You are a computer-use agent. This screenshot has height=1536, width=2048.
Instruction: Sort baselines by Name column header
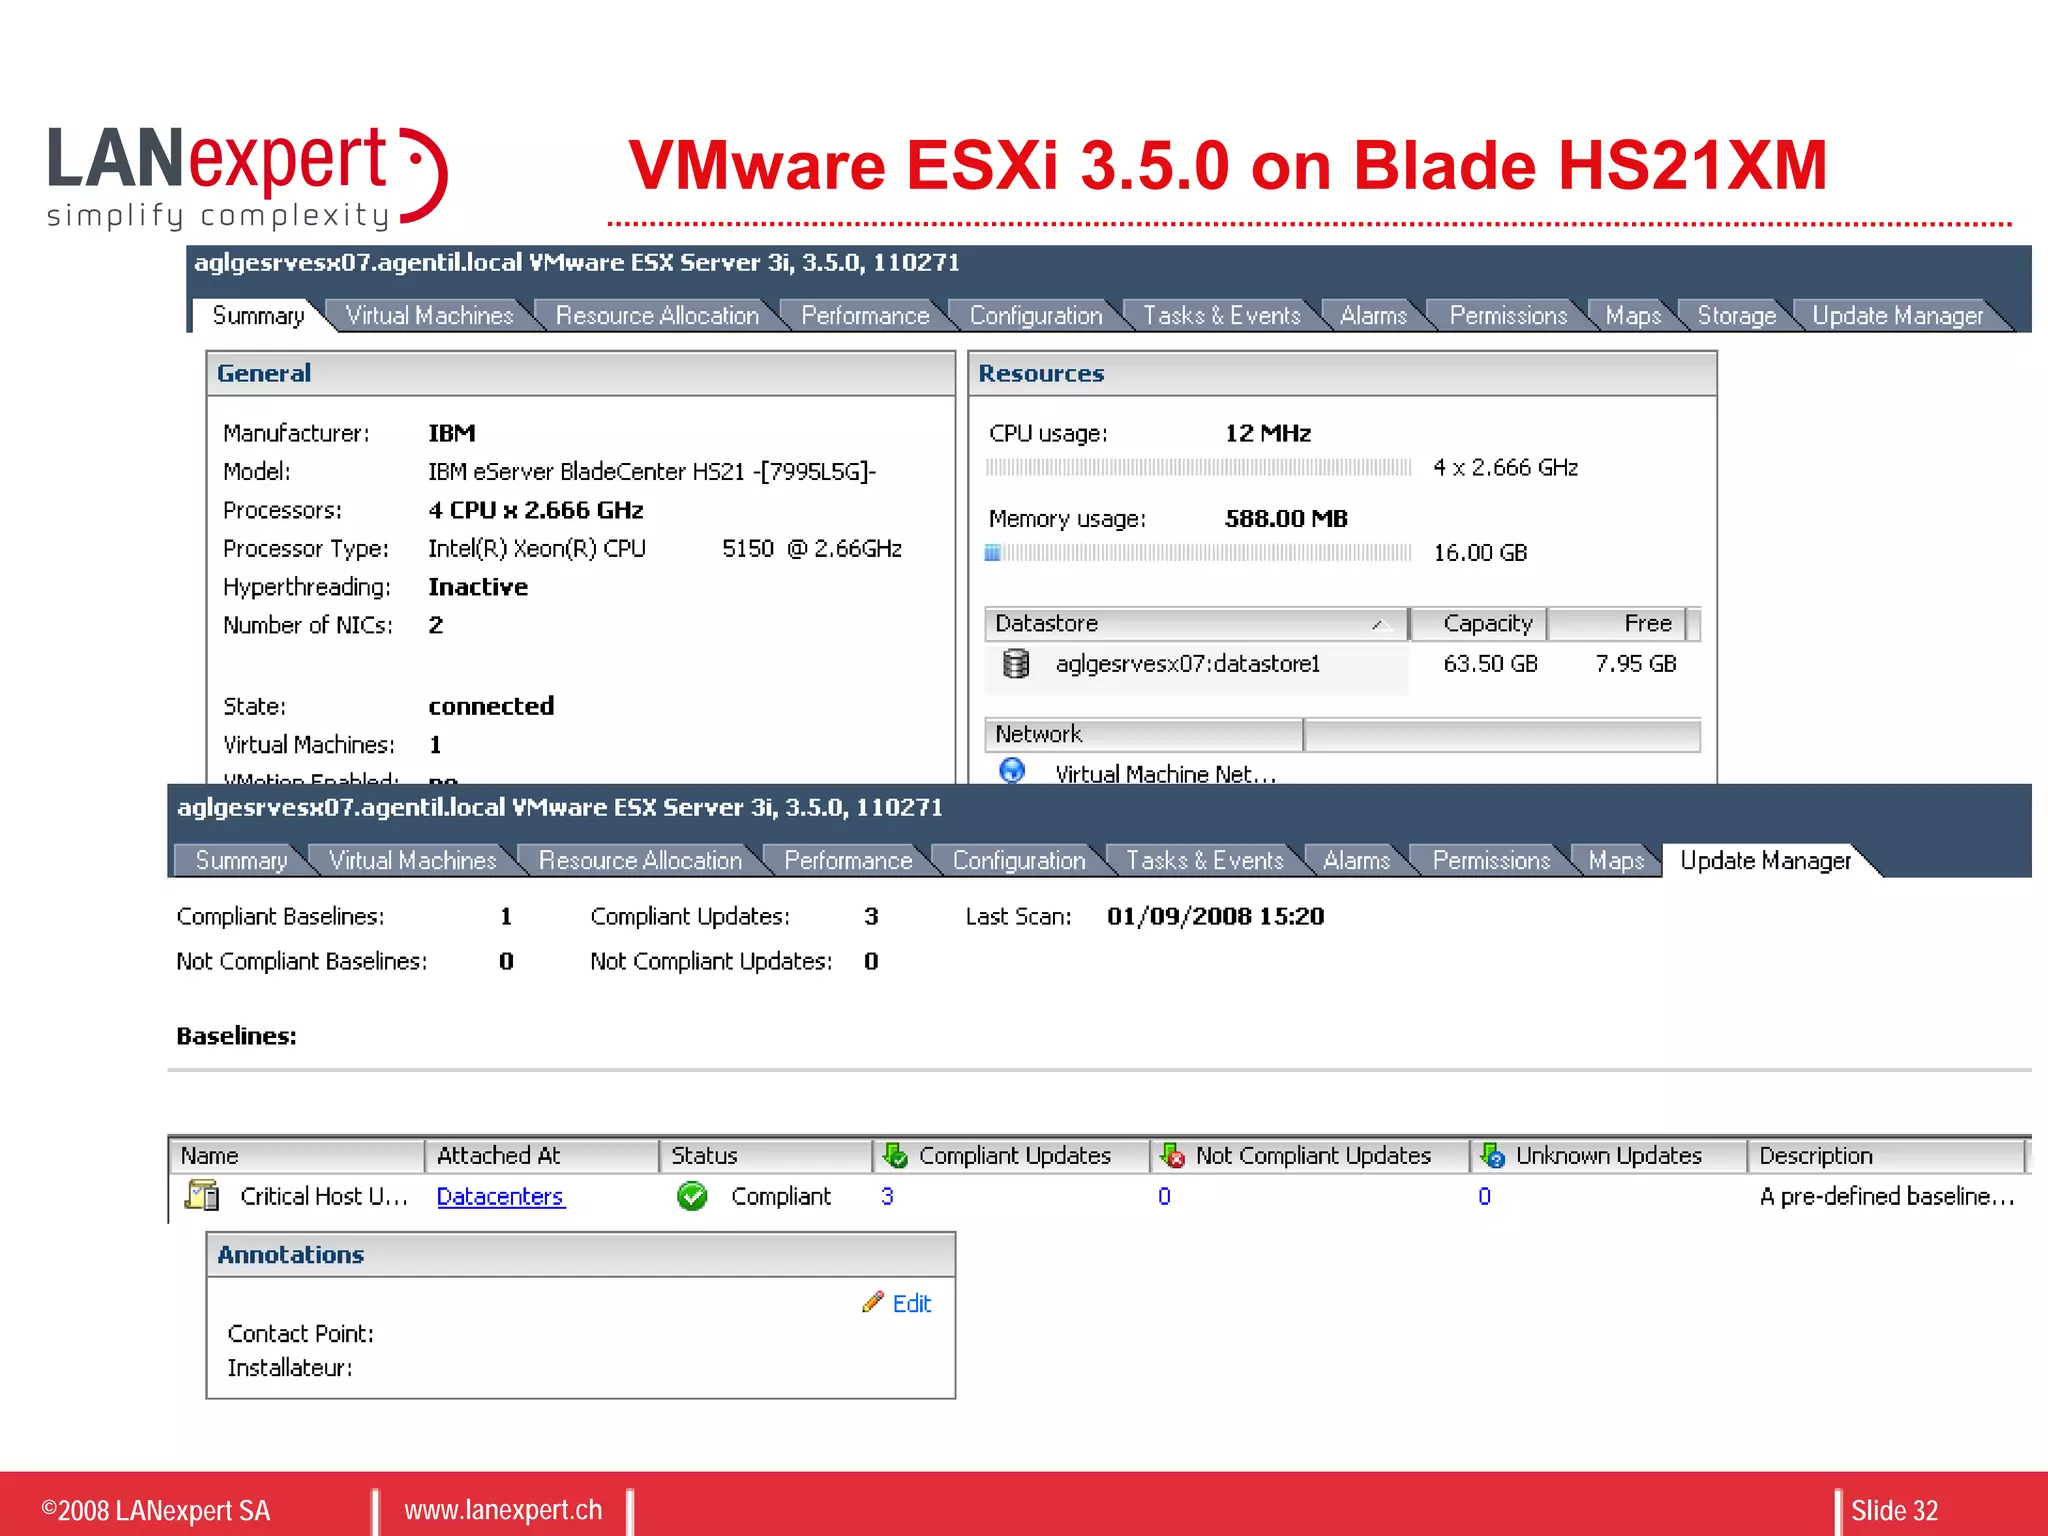click(297, 1156)
